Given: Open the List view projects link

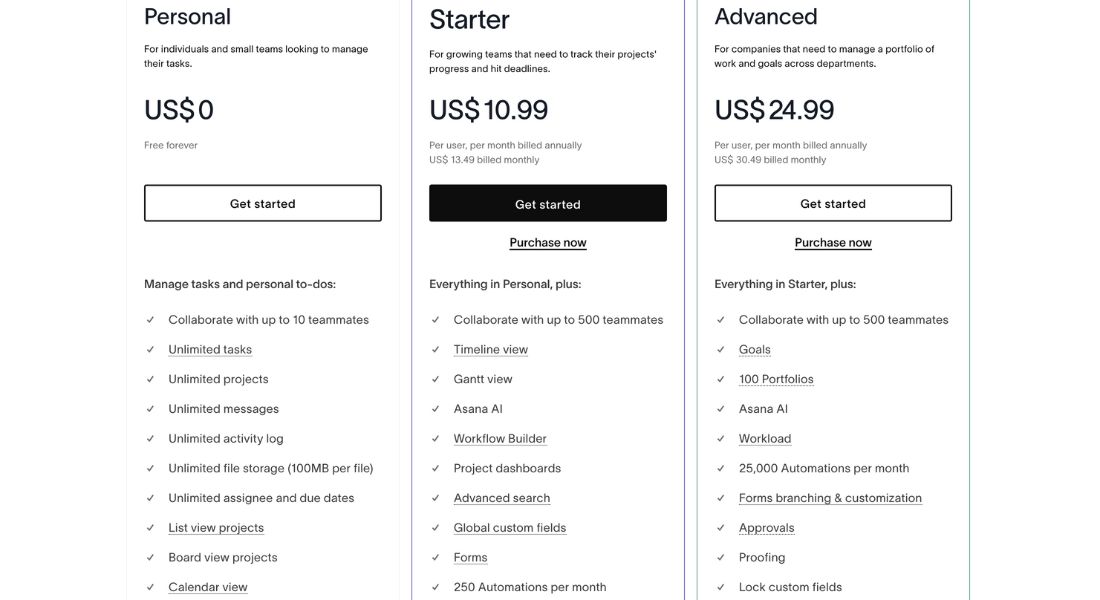Looking at the screenshot, I should pyautogui.click(x=216, y=528).
